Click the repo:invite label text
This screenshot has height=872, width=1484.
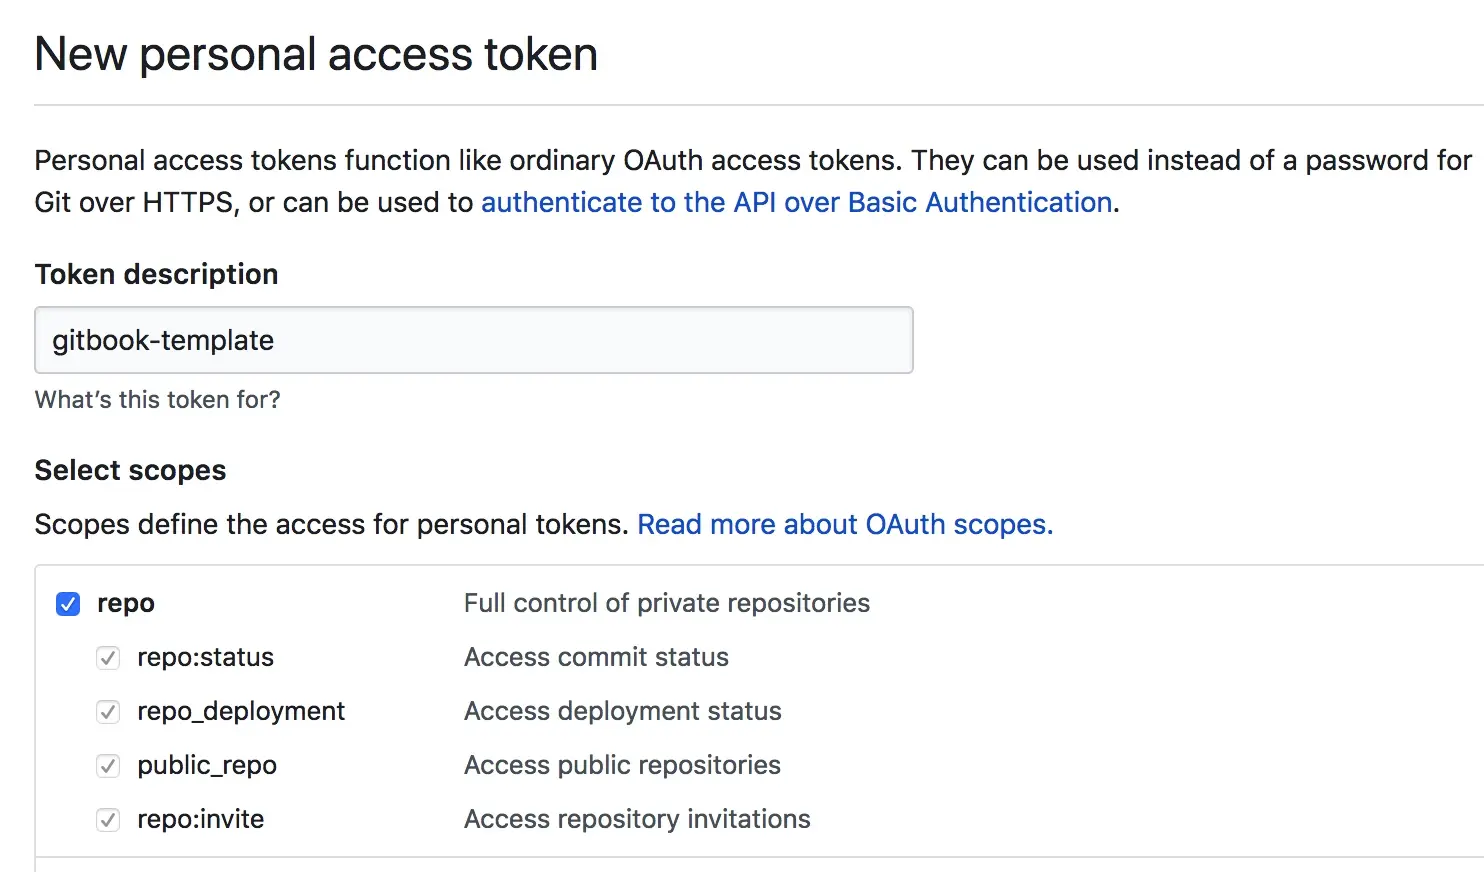pos(201,819)
